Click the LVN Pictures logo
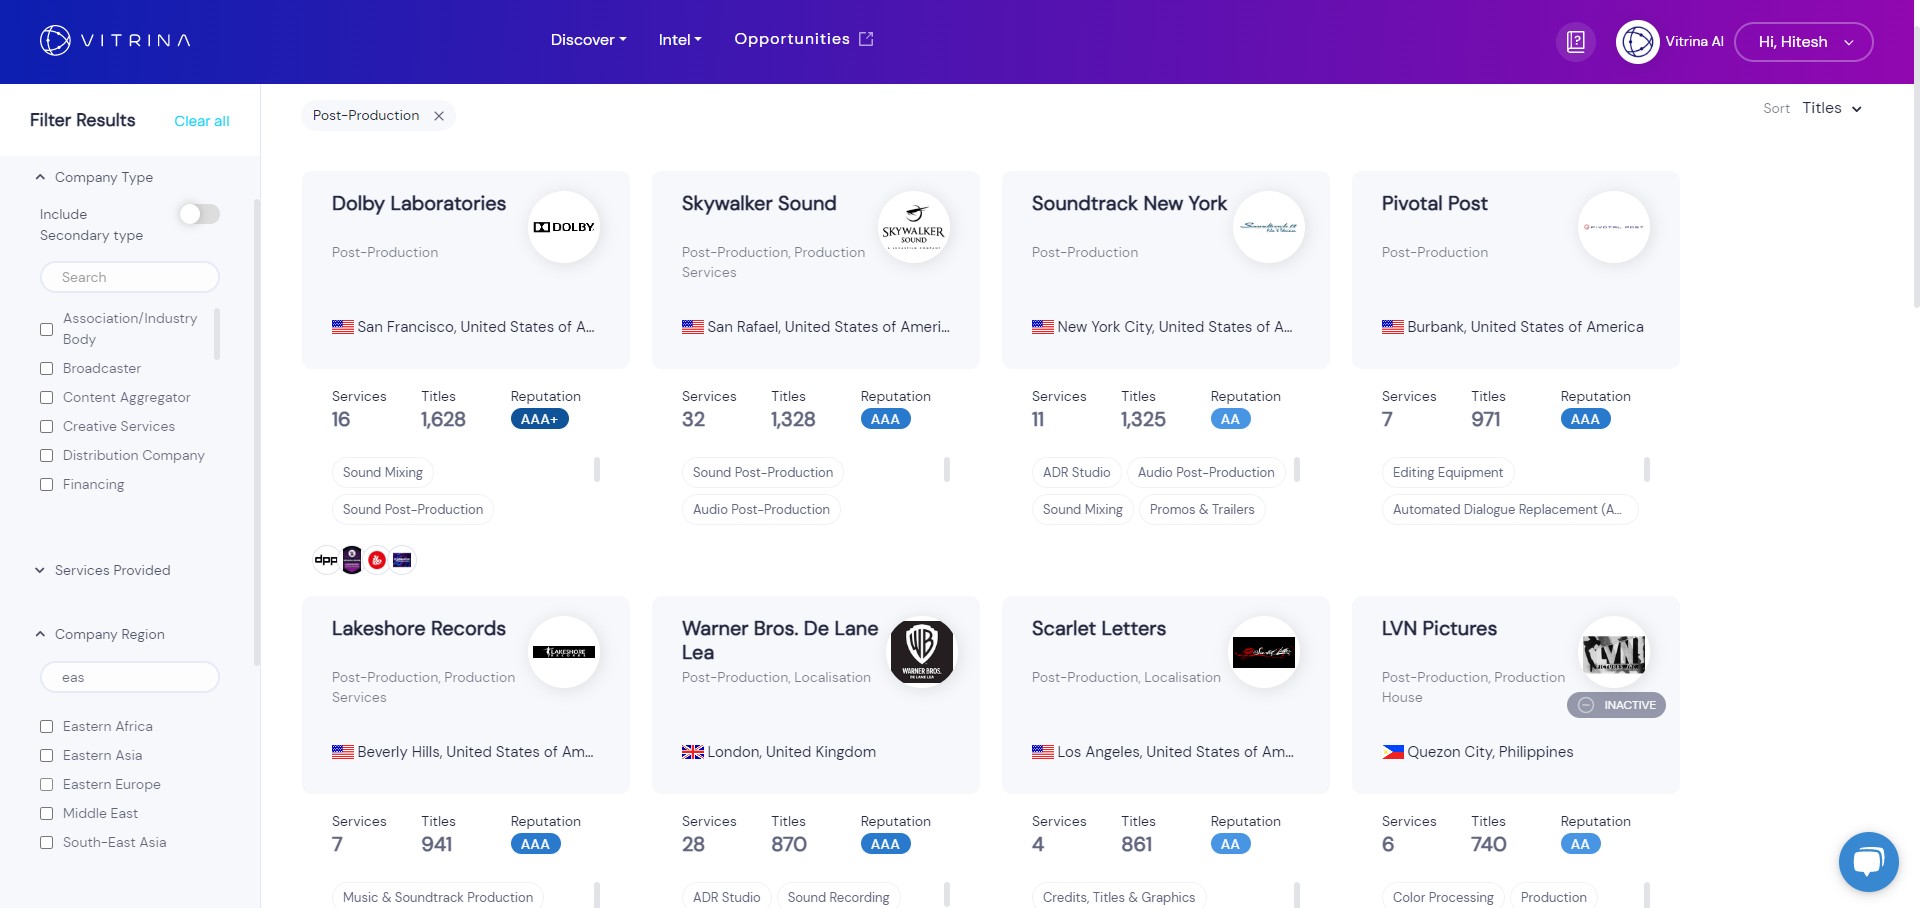Screen dimensions: 1920x908 point(1614,652)
